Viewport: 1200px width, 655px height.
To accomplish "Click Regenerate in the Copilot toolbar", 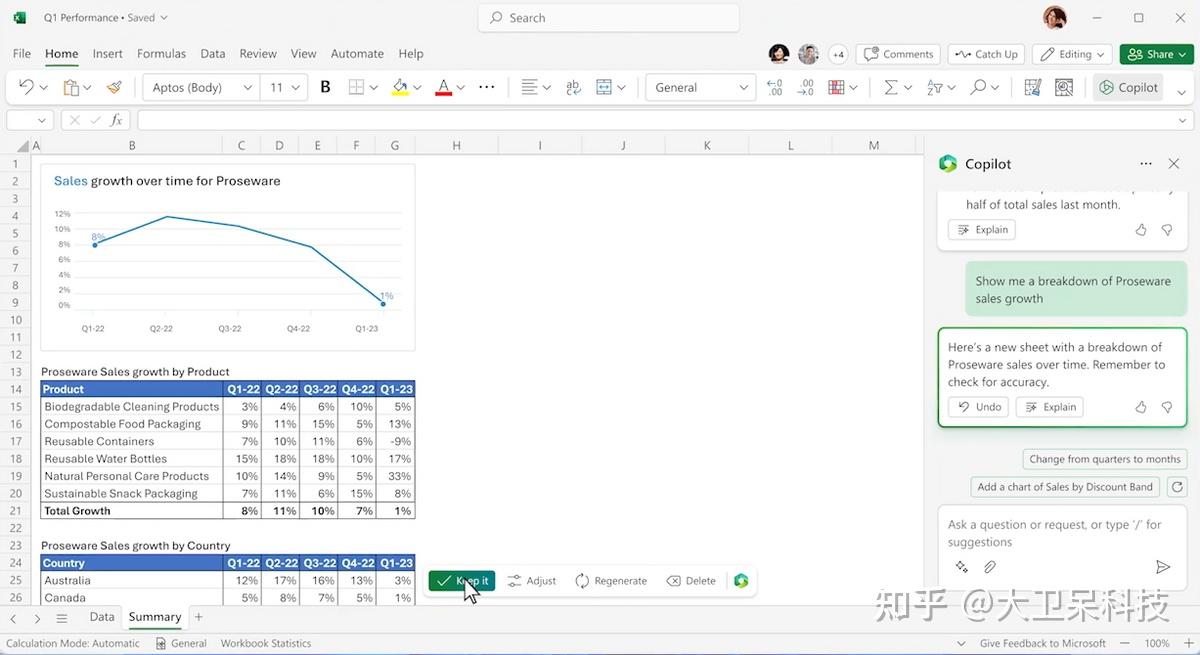I will pos(611,581).
